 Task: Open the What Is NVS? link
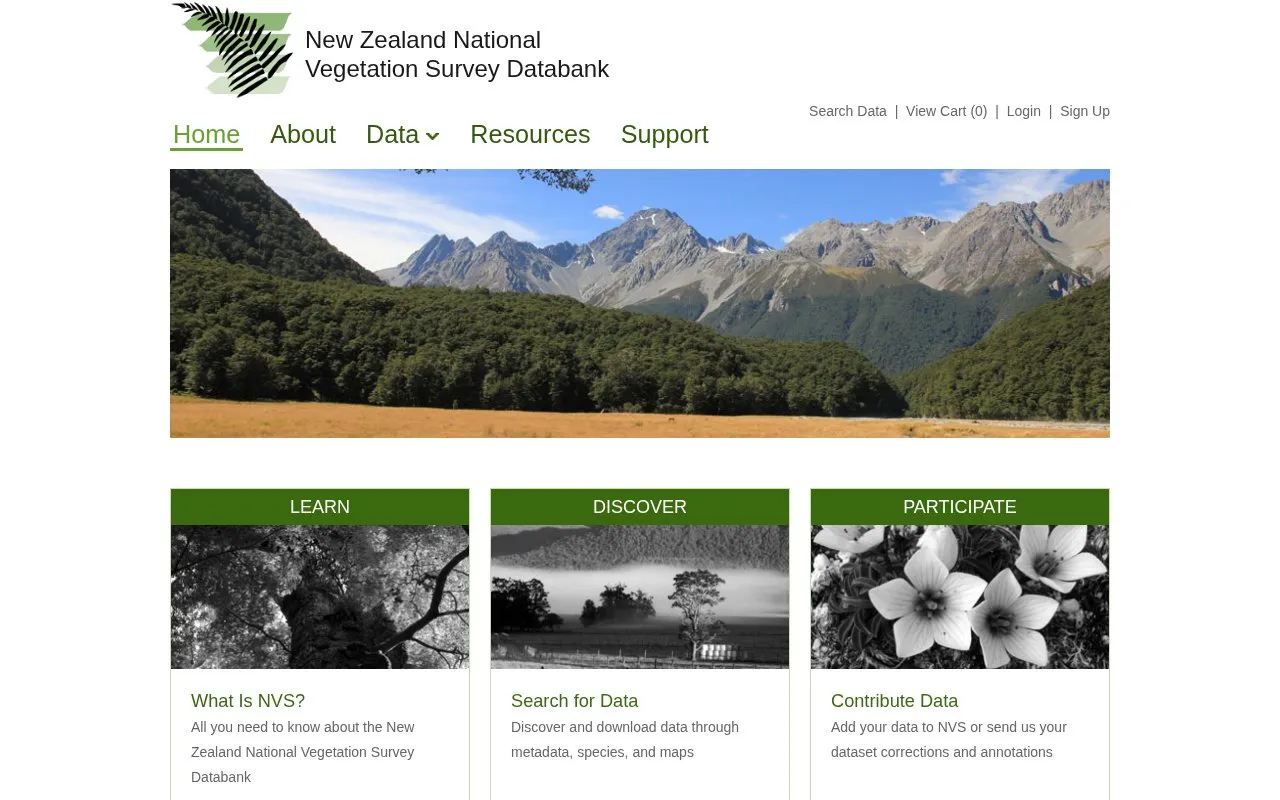(248, 701)
